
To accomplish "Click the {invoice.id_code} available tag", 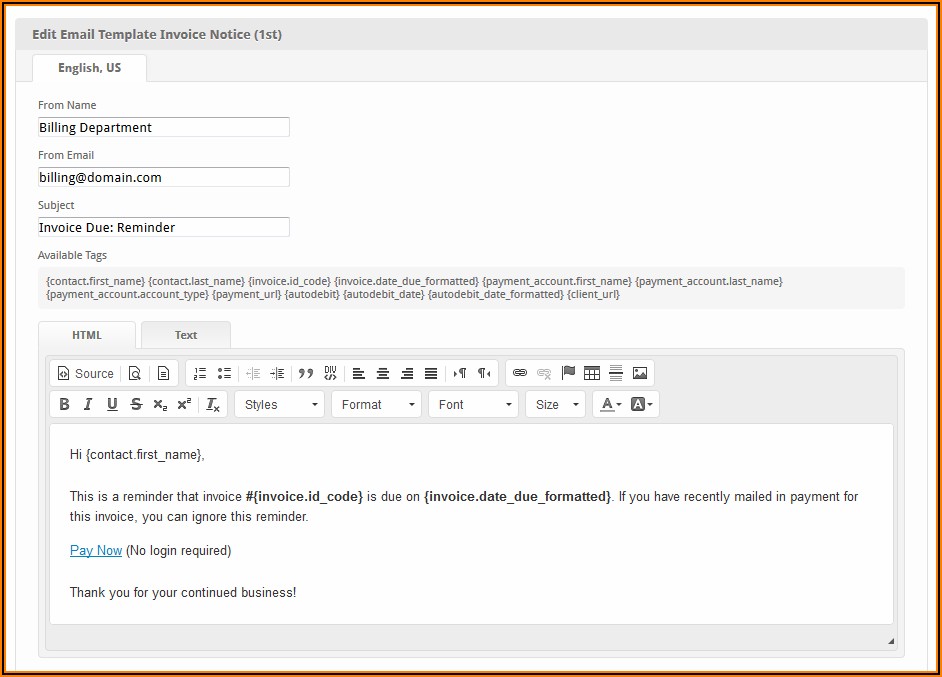I will pos(290,281).
